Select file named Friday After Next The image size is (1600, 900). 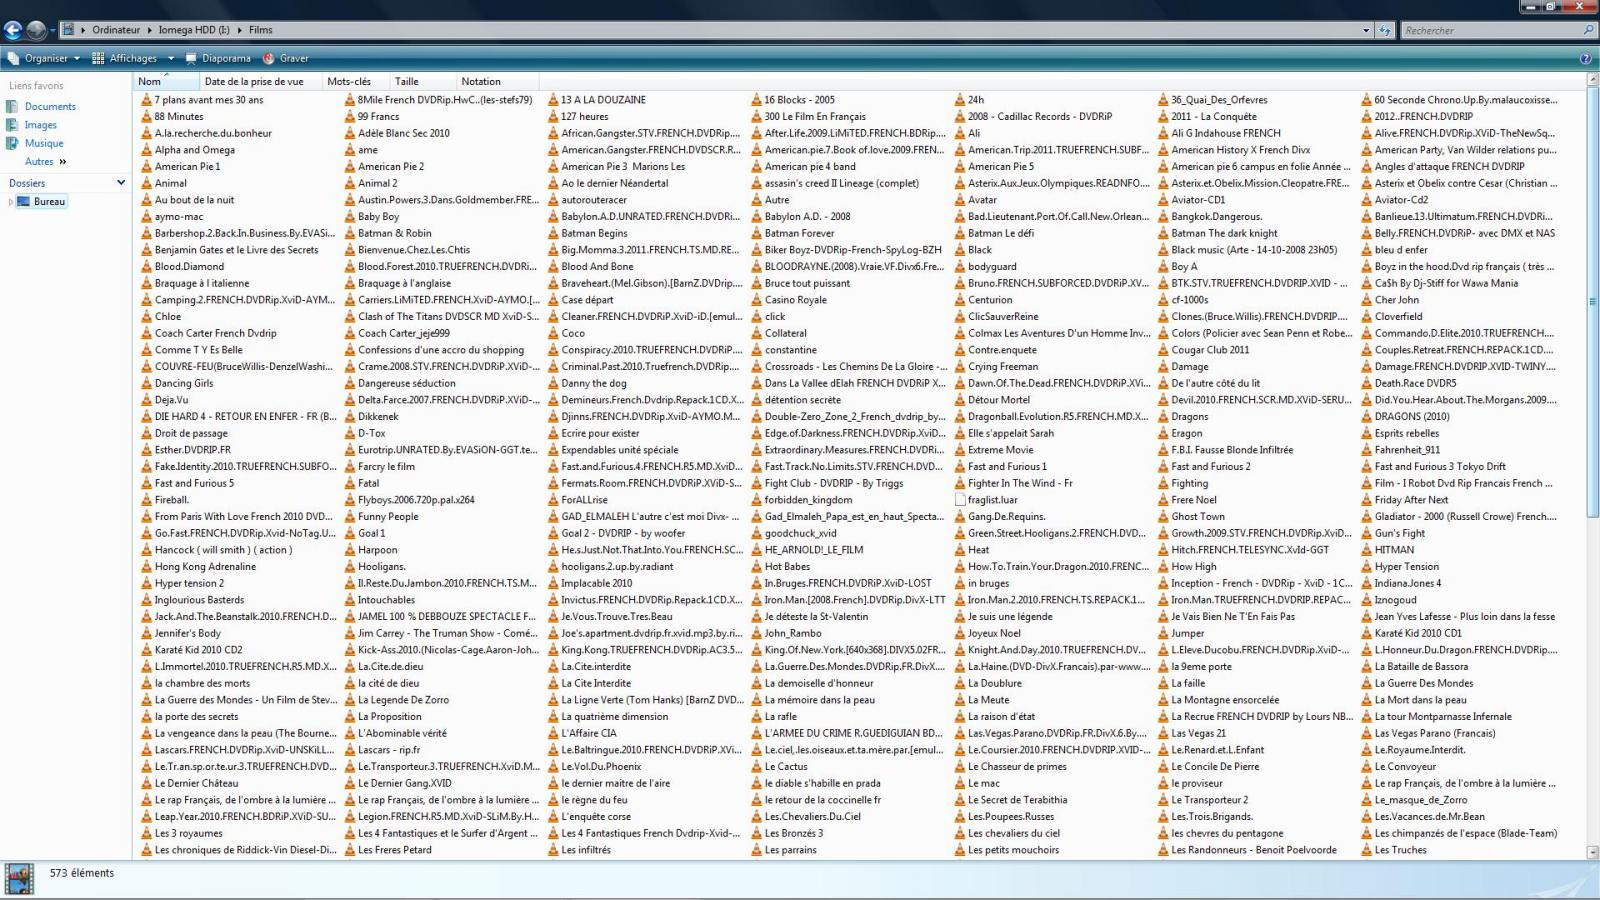[x=1411, y=500]
